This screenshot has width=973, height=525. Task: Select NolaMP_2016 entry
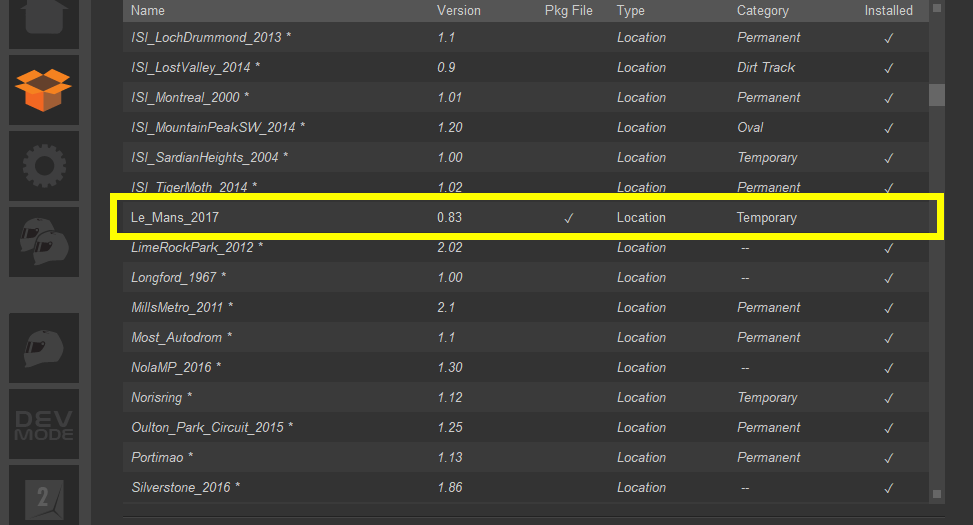point(526,367)
